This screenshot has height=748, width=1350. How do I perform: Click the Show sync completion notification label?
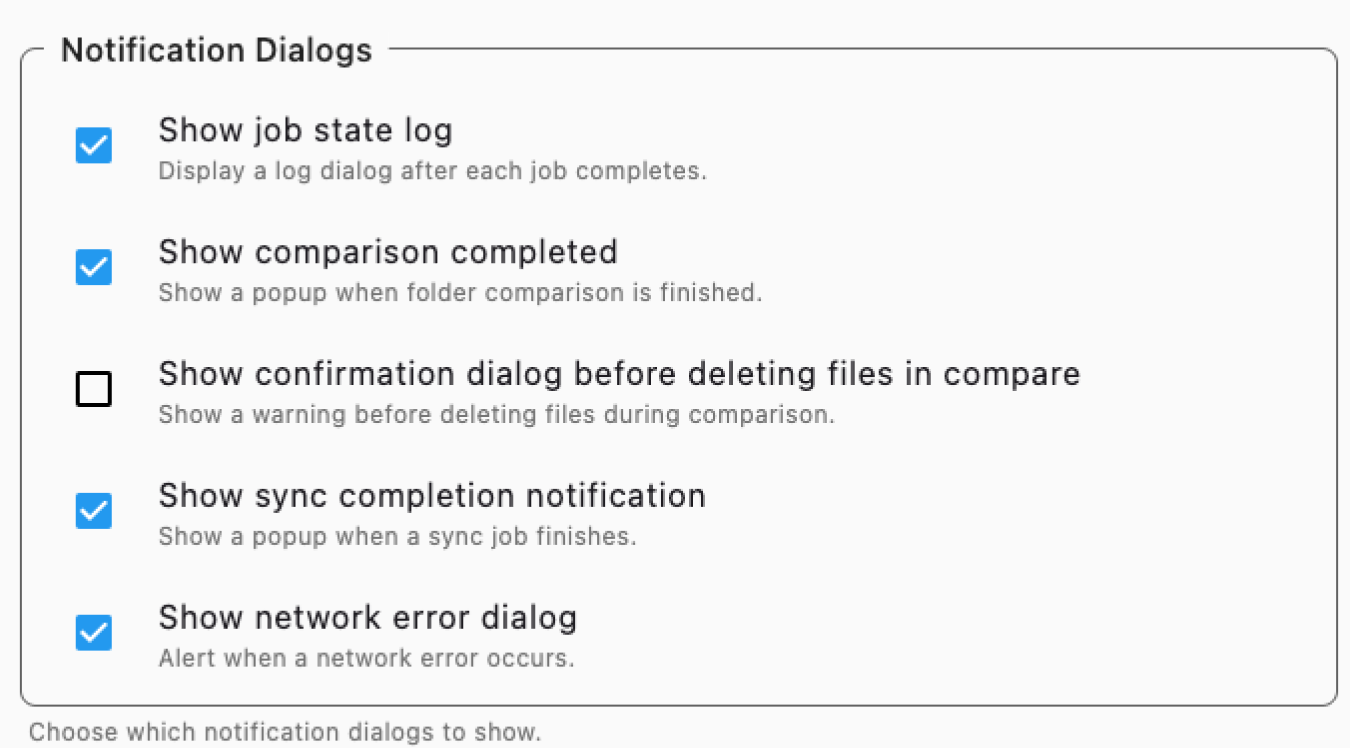pyautogui.click(x=432, y=496)
